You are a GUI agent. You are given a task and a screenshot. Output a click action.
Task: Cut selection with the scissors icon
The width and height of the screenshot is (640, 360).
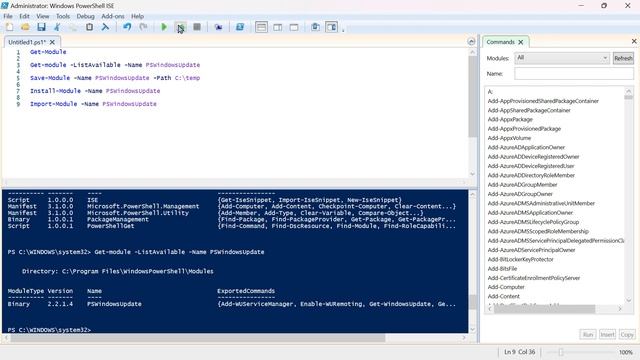(x=57, y=27)
